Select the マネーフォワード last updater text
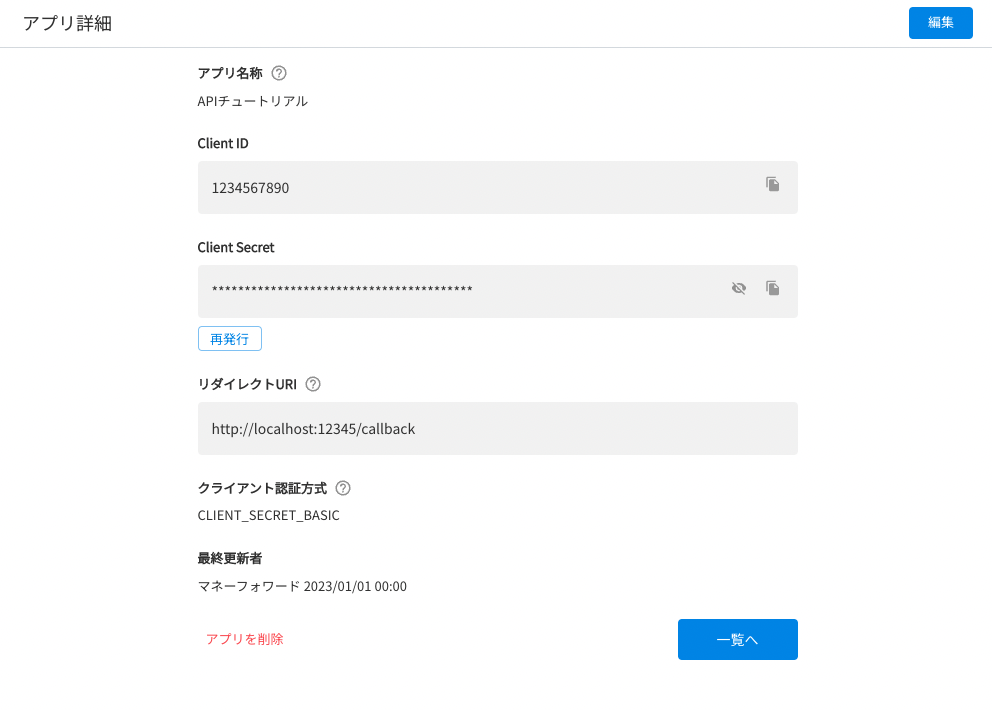 (302, 586)
